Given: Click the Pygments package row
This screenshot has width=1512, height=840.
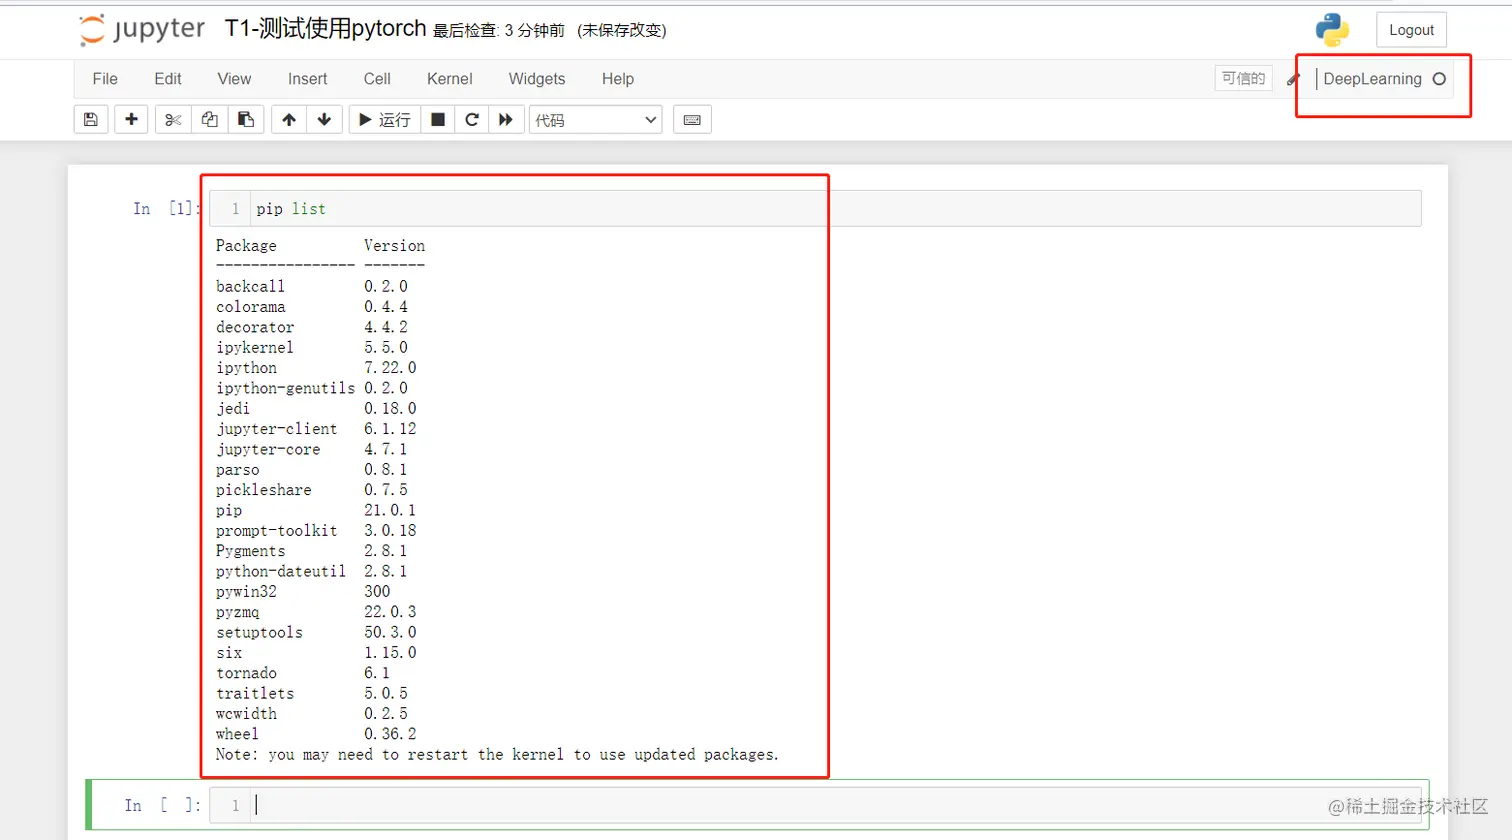Looking at the screenshot, I should point(312,551).
